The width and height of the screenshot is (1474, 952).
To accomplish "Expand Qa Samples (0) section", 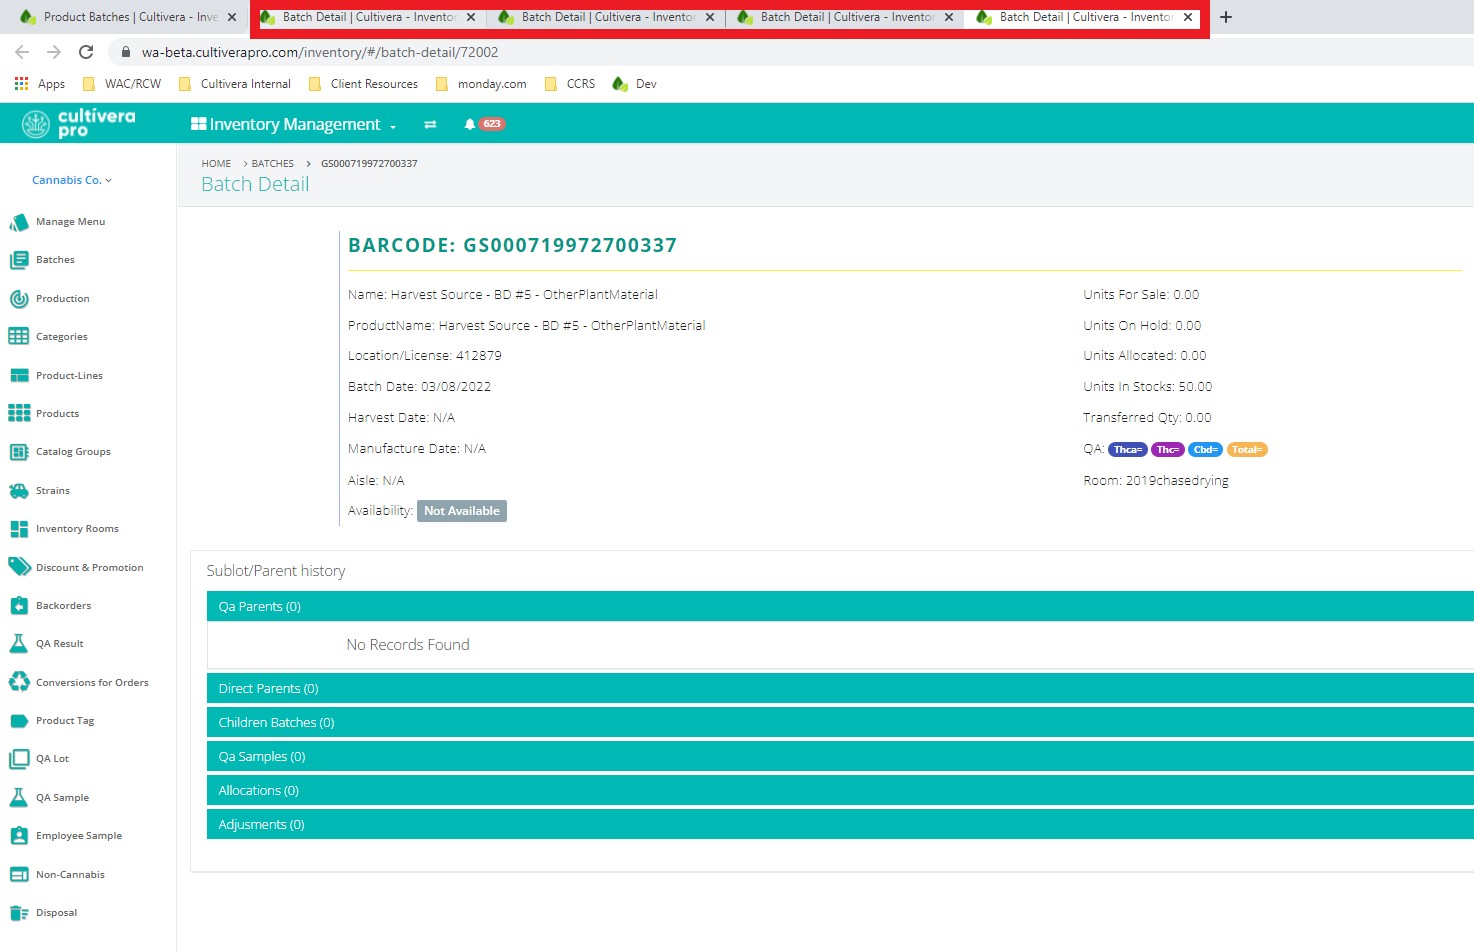I will click(x=840, y=756).
